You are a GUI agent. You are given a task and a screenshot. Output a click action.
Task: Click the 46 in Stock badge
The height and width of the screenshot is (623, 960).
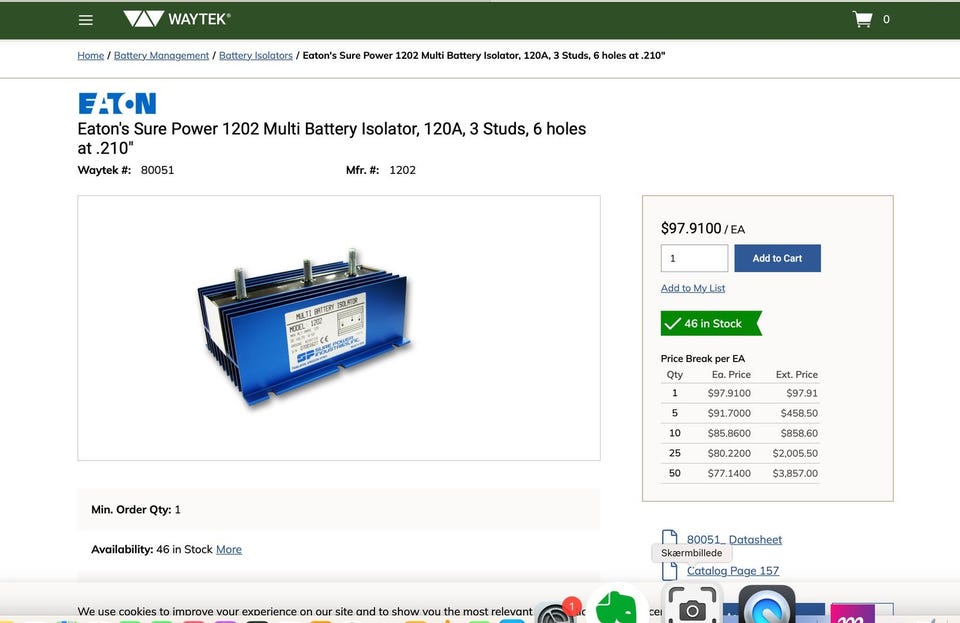tap(711, 323)
